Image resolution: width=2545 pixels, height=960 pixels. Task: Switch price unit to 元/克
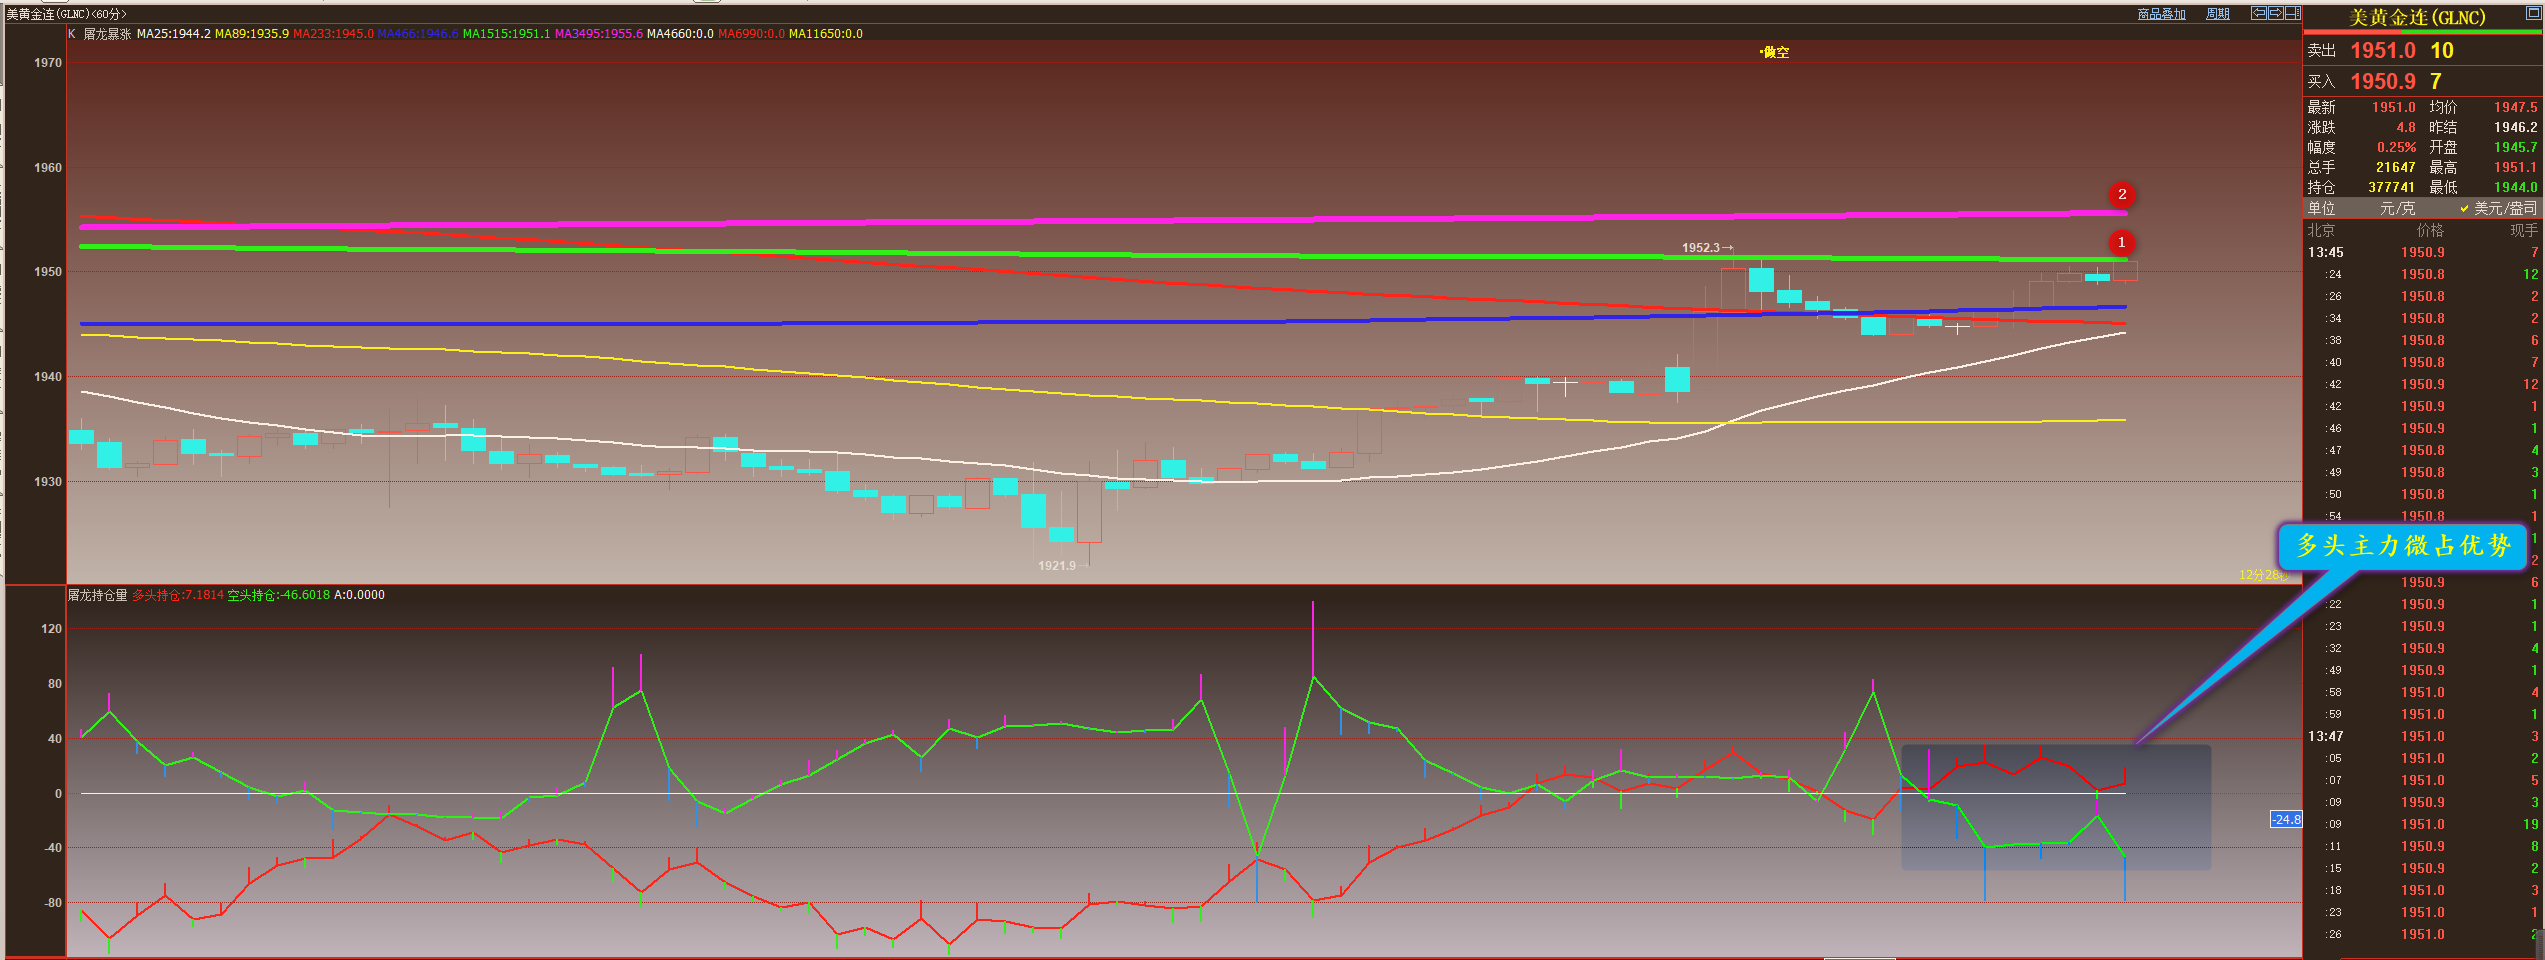click(2397, 208)
